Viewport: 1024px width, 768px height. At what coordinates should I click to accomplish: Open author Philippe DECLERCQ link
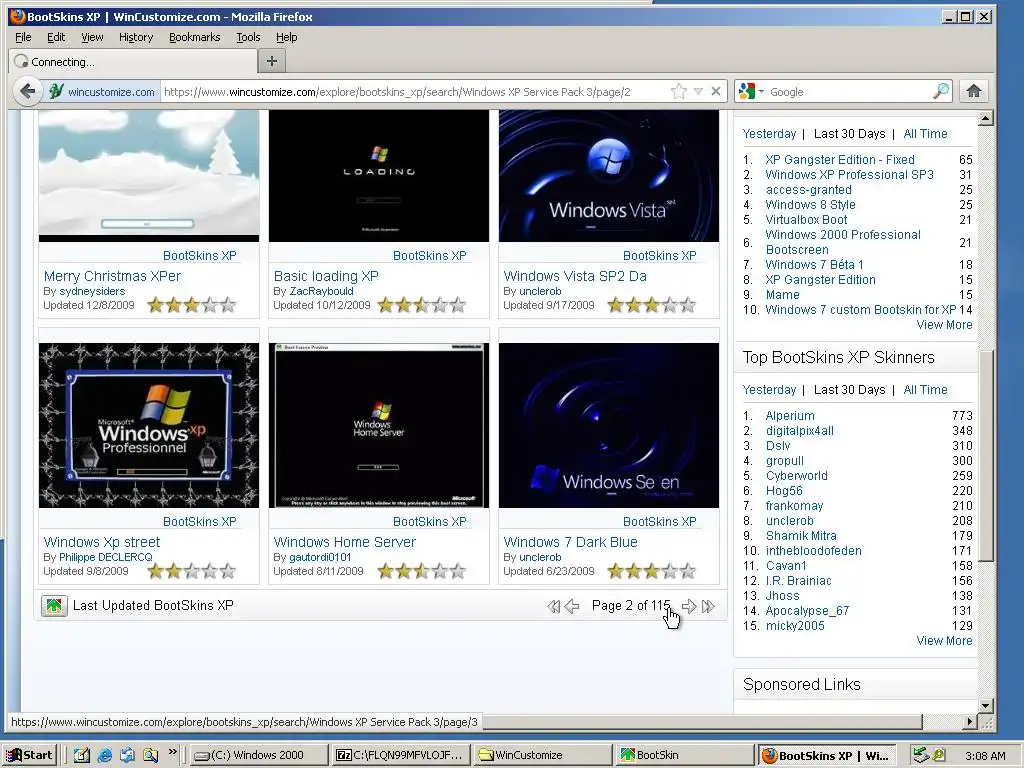[x=106, y=557]
